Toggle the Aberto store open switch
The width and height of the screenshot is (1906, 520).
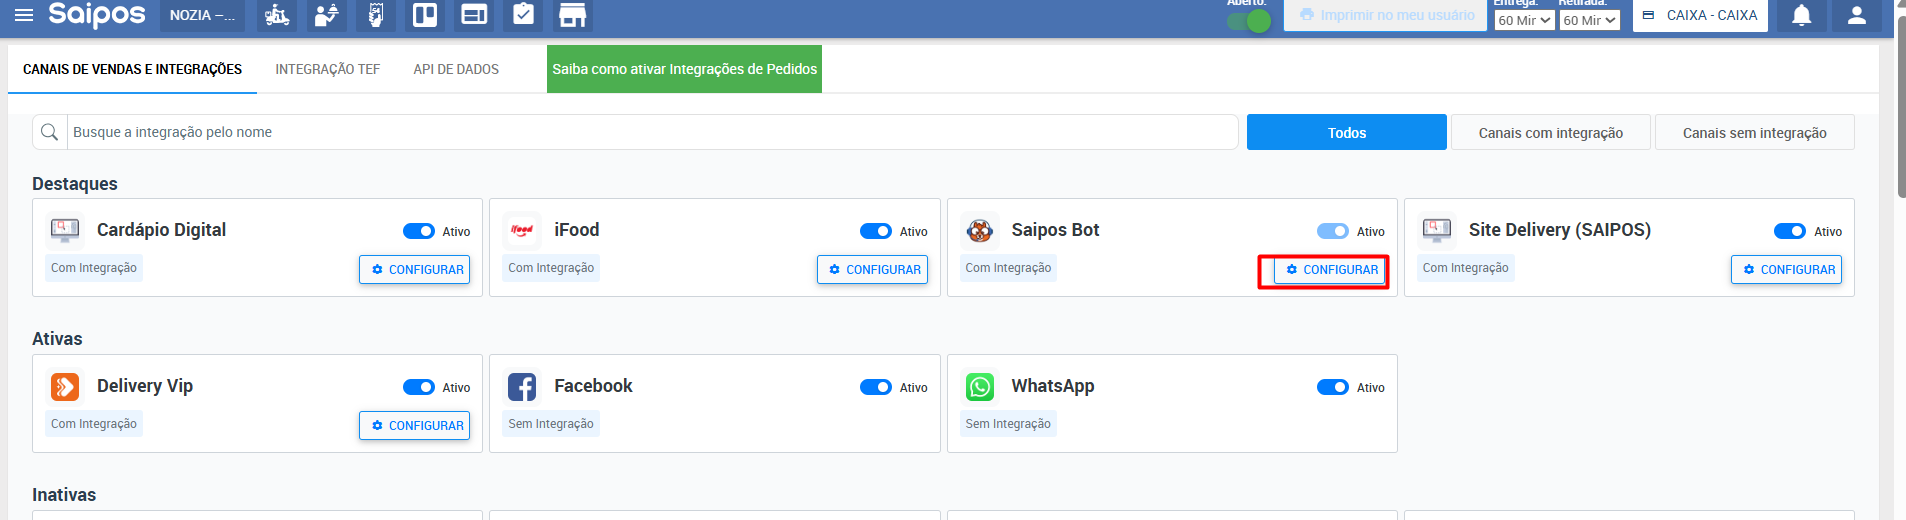coord(1249,20)
